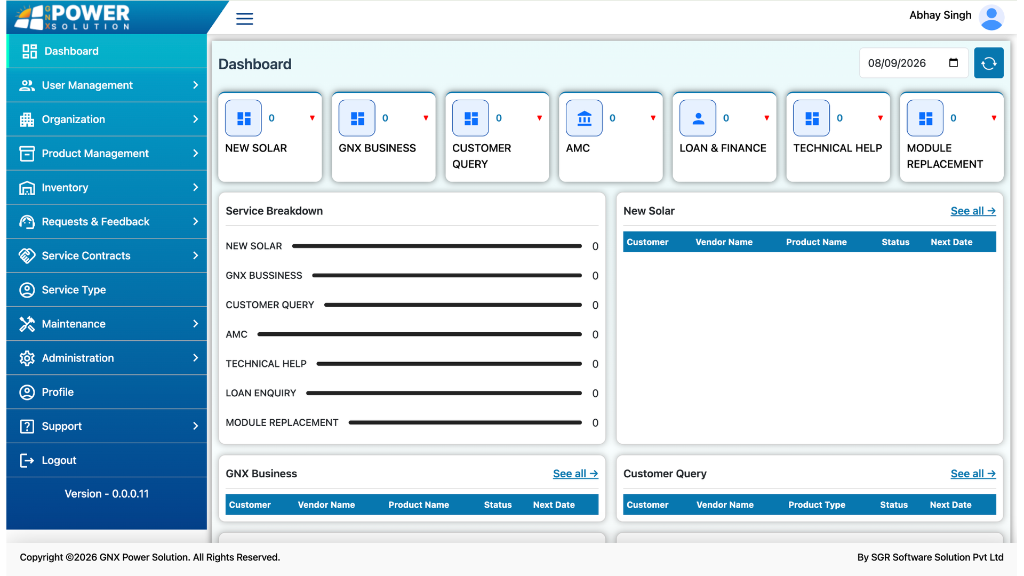Click the MODULE REPLACEMENT card icon
The width and height of the screenshot is (1024, 576).
925,118
